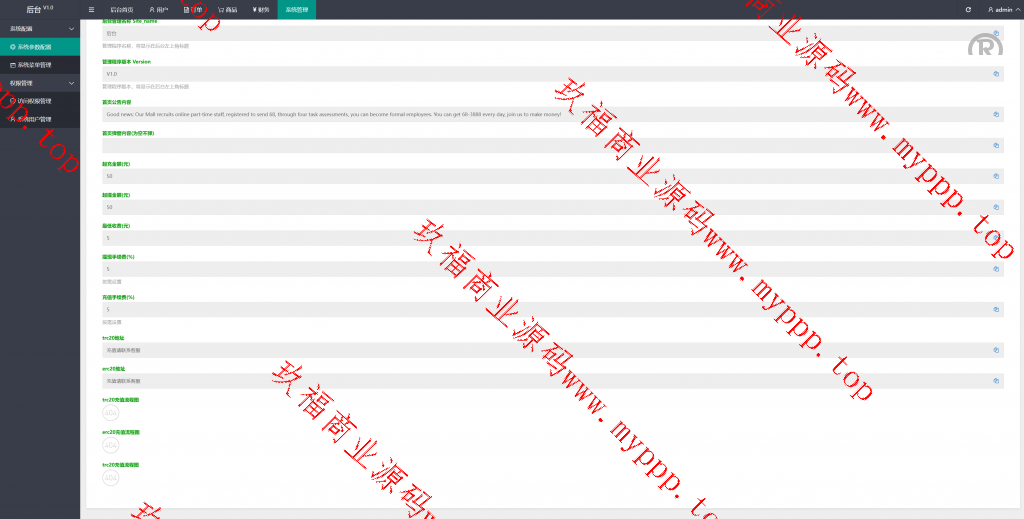Image resolution: width=1024 pixels, height=519 pixels.
Task: Click copy icon for trc20地址 field
Action: point(996,350)
